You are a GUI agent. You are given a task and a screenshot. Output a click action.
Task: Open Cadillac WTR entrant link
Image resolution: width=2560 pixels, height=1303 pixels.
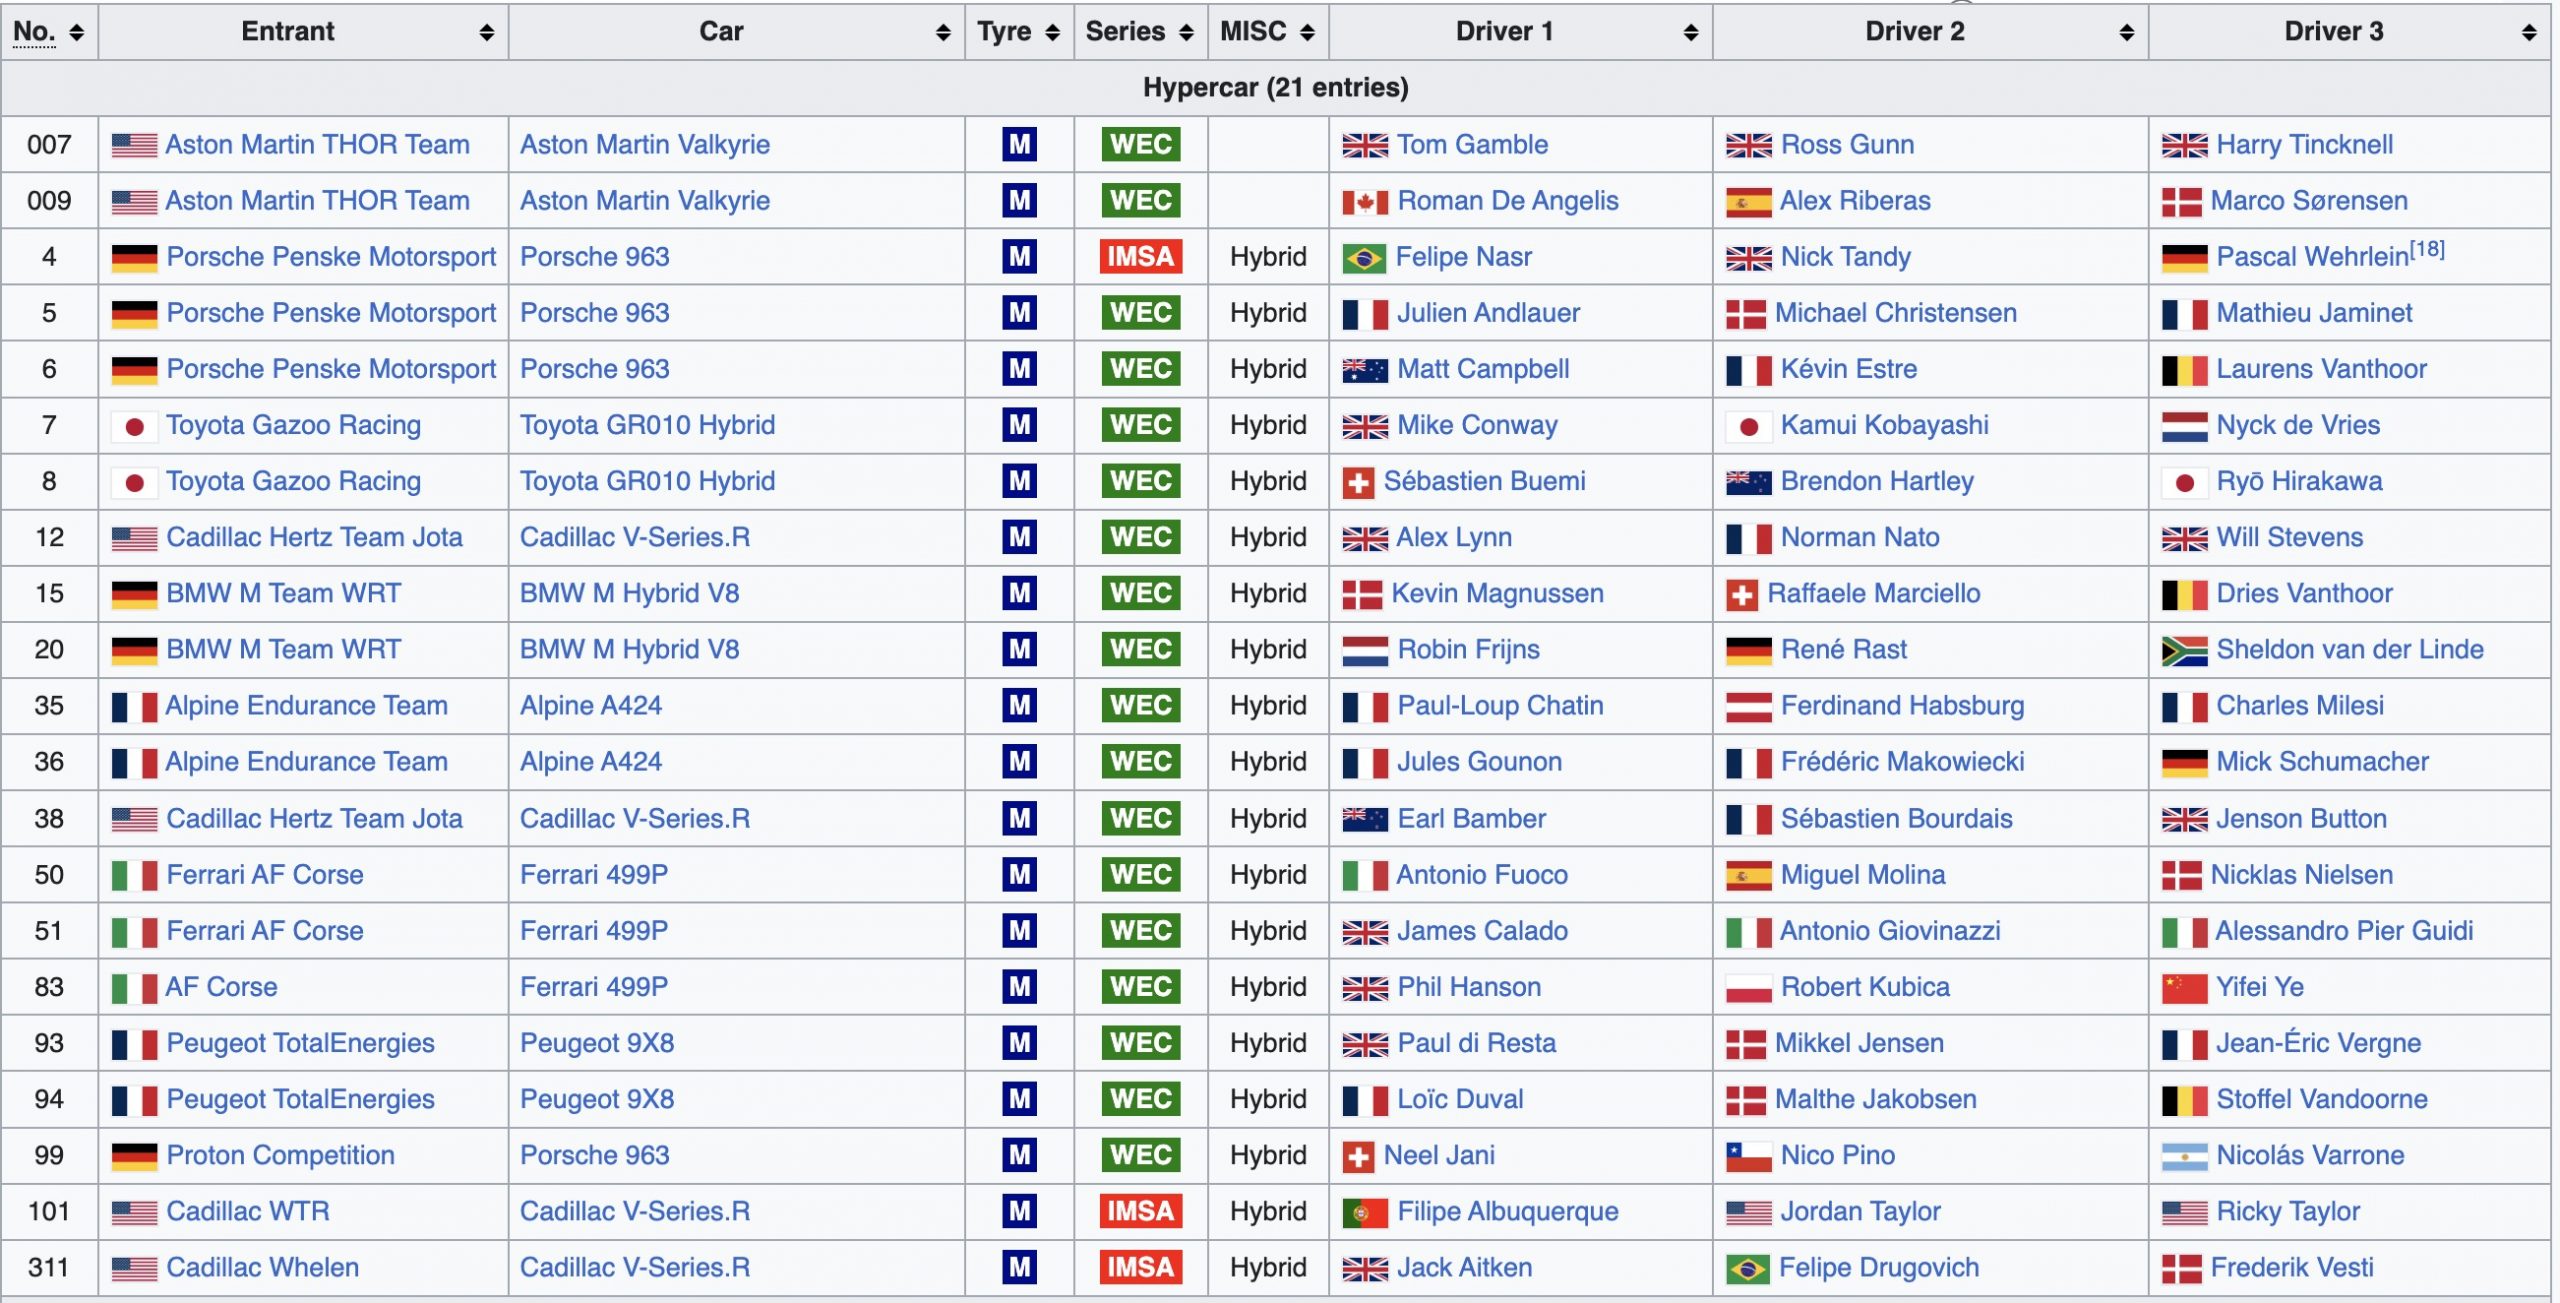tap(247, 1211)
